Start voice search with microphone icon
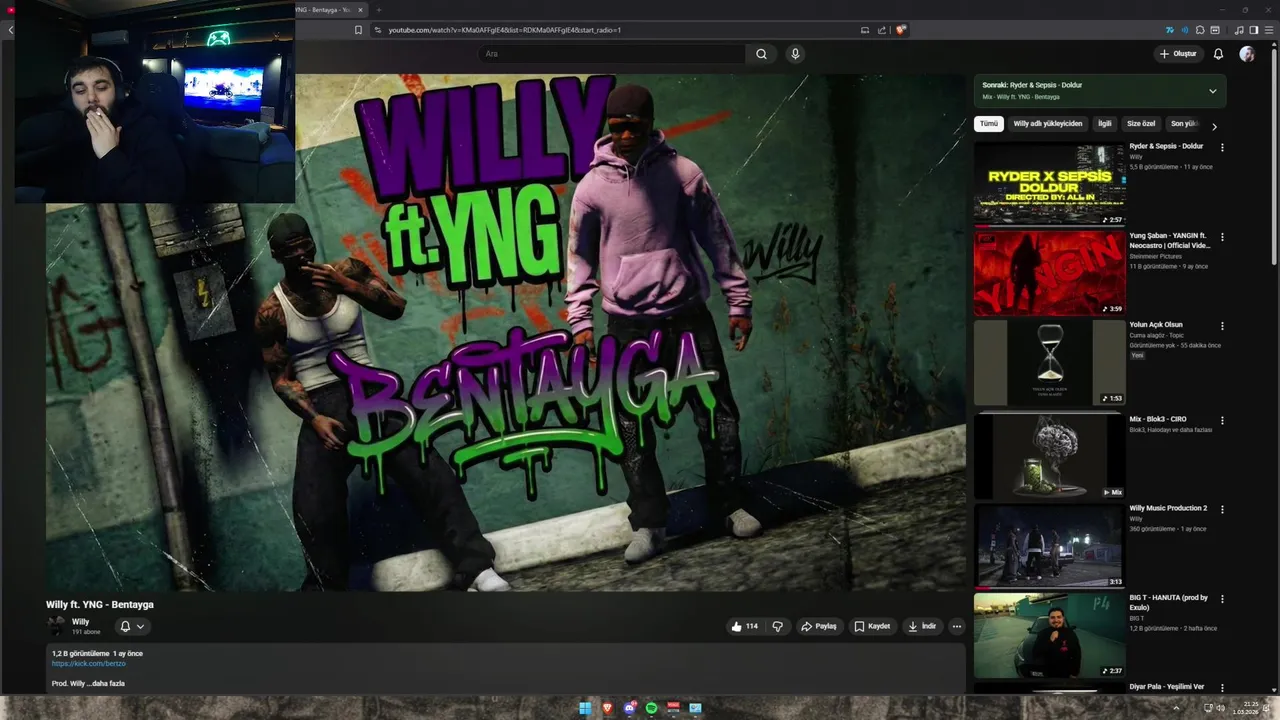The height and width of the screenshot is (720, 1280). coord(795,54)
